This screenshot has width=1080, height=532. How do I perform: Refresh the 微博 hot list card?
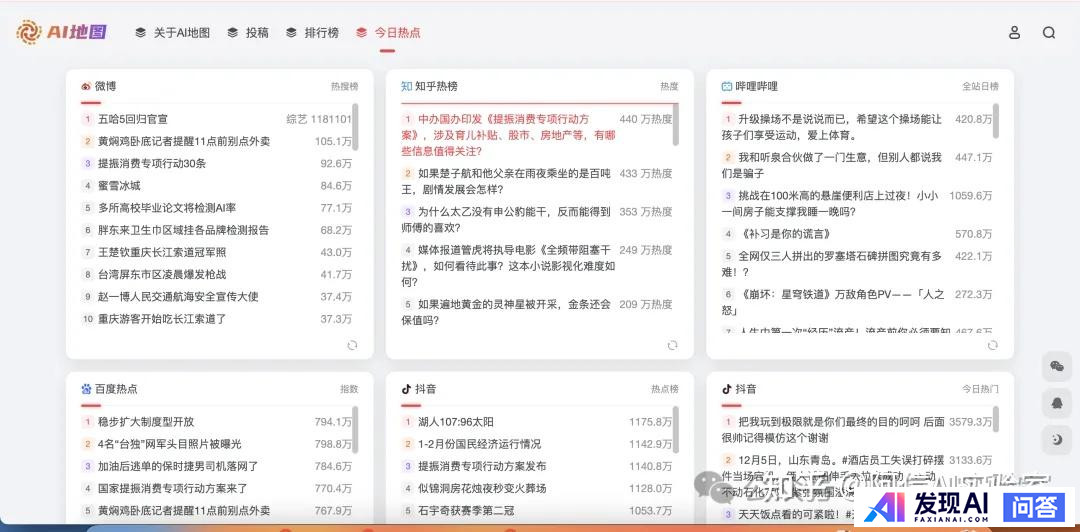point(352,345)
